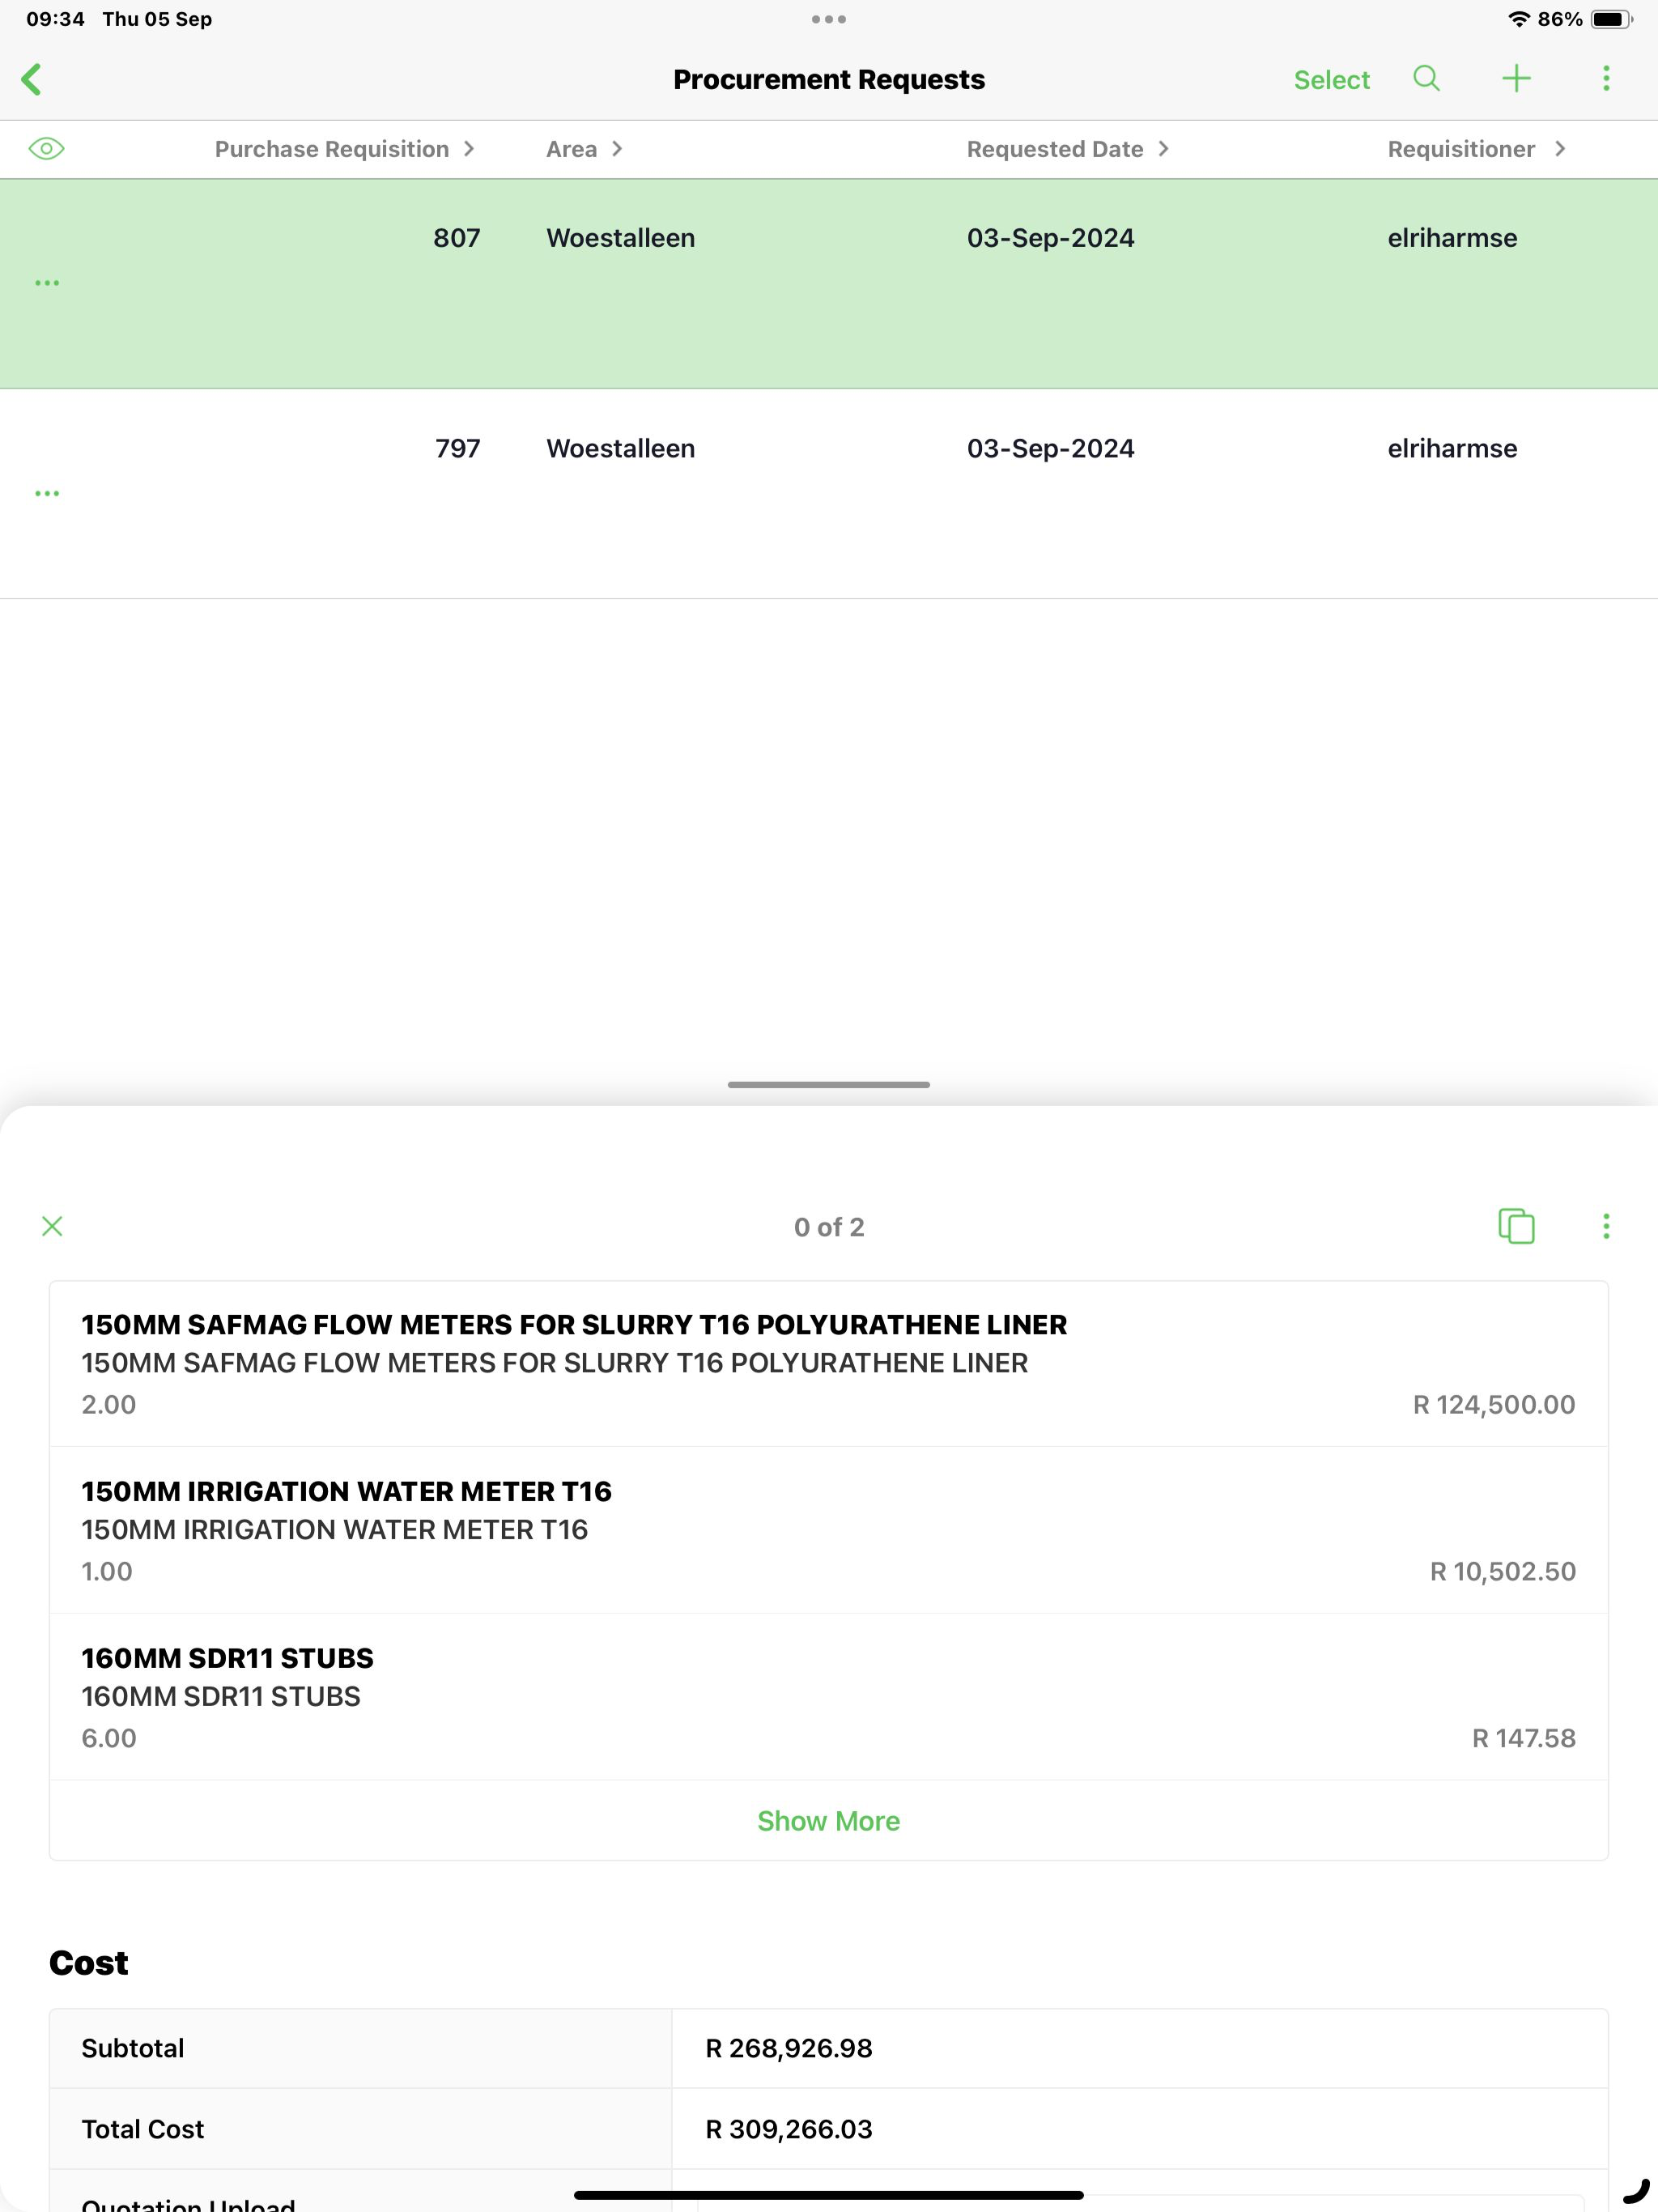Tap the Total Cost label
Screen dimensions: 1658x2212
[143, 2129]
